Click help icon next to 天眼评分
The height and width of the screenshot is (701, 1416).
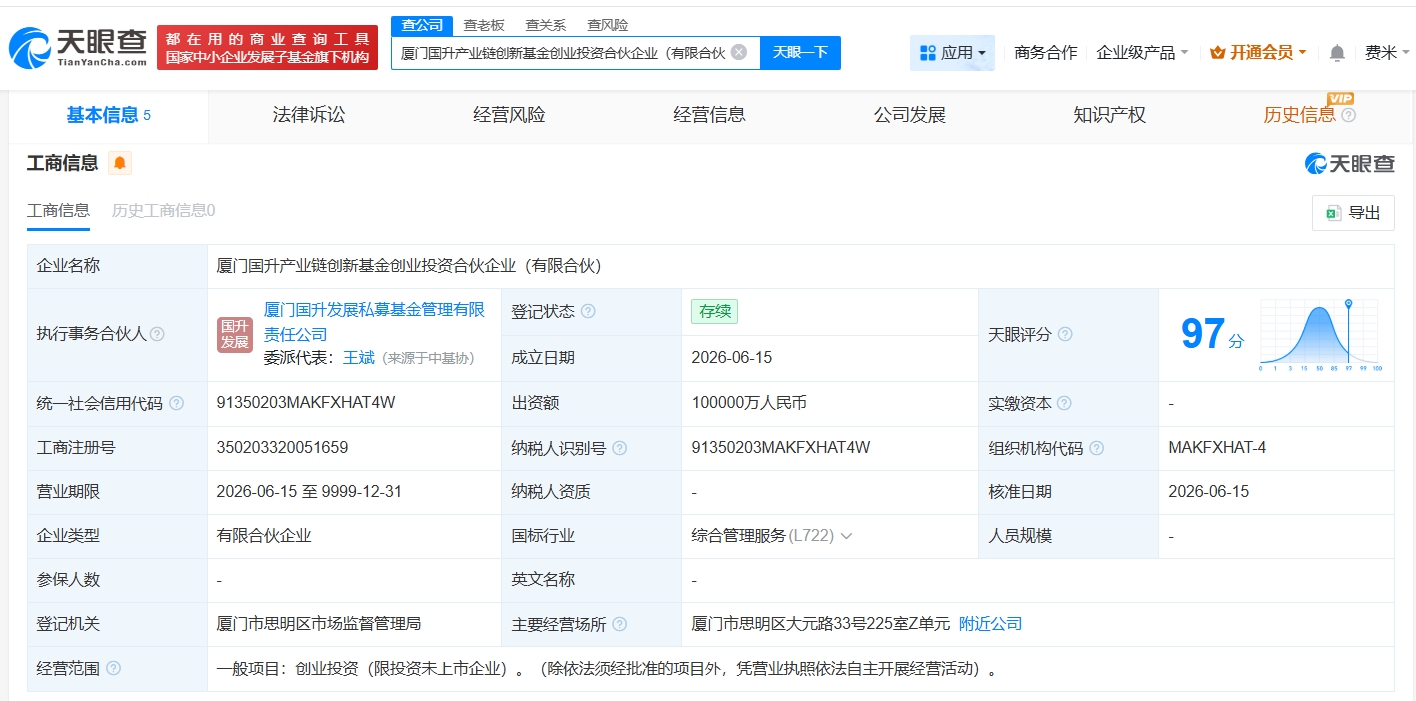coord(1065,334)
